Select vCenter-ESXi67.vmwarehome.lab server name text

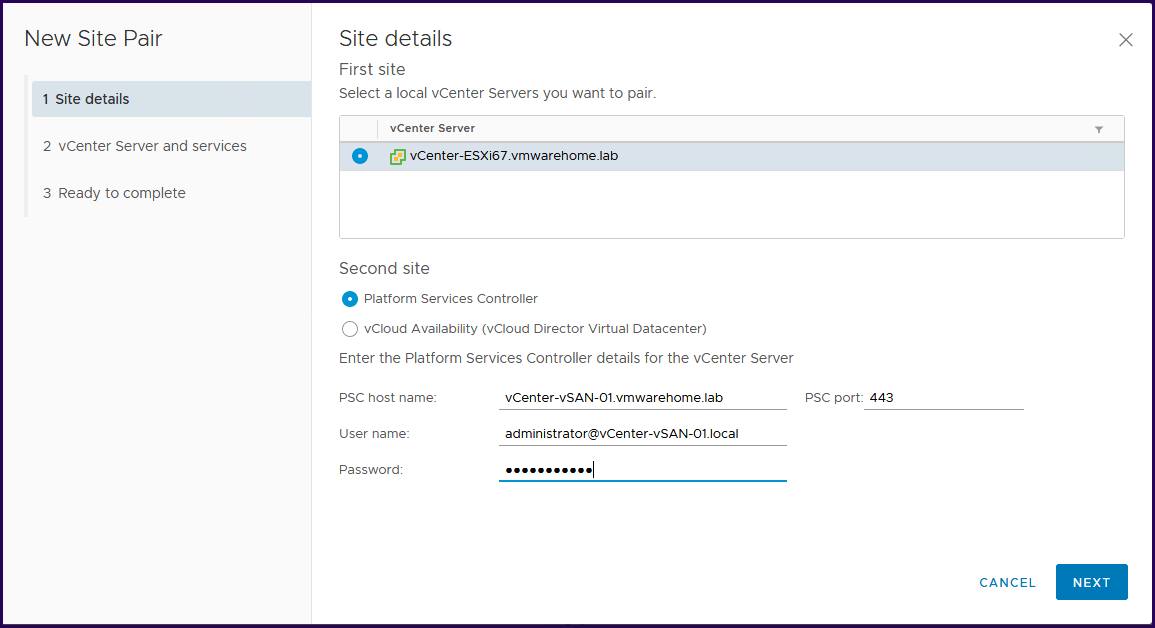tap(513, 156)
